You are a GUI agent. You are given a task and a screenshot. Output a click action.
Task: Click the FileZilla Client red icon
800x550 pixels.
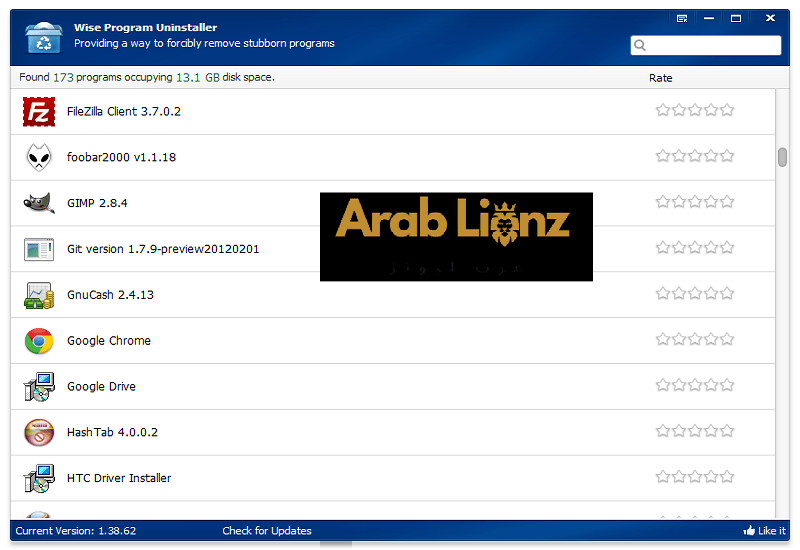click(39, 112)
